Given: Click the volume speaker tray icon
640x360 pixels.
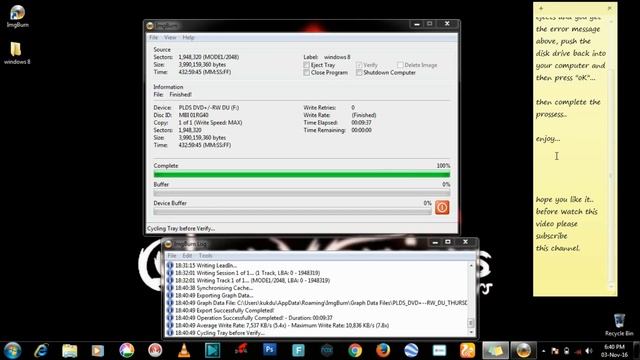Looking at the screenshot, I should point(589,351).
